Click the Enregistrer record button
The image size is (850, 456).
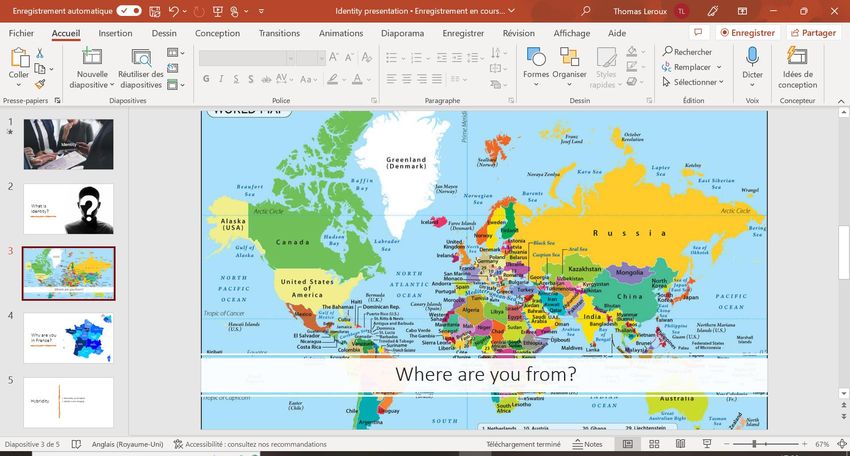click(748, 33)
